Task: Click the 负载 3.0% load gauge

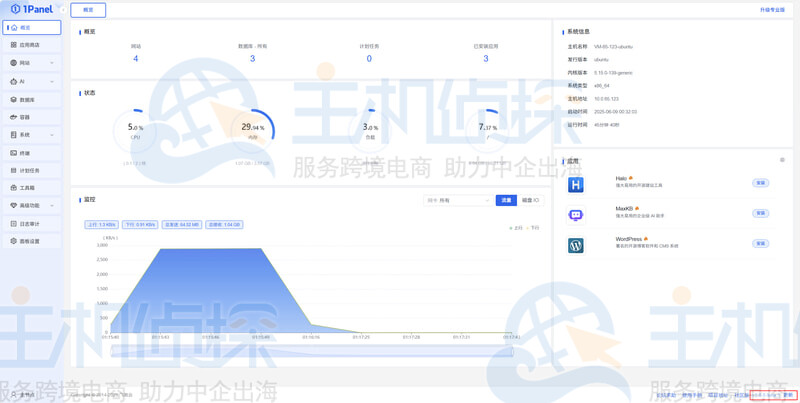Action: pyautogui.click(x=370, y=131)
